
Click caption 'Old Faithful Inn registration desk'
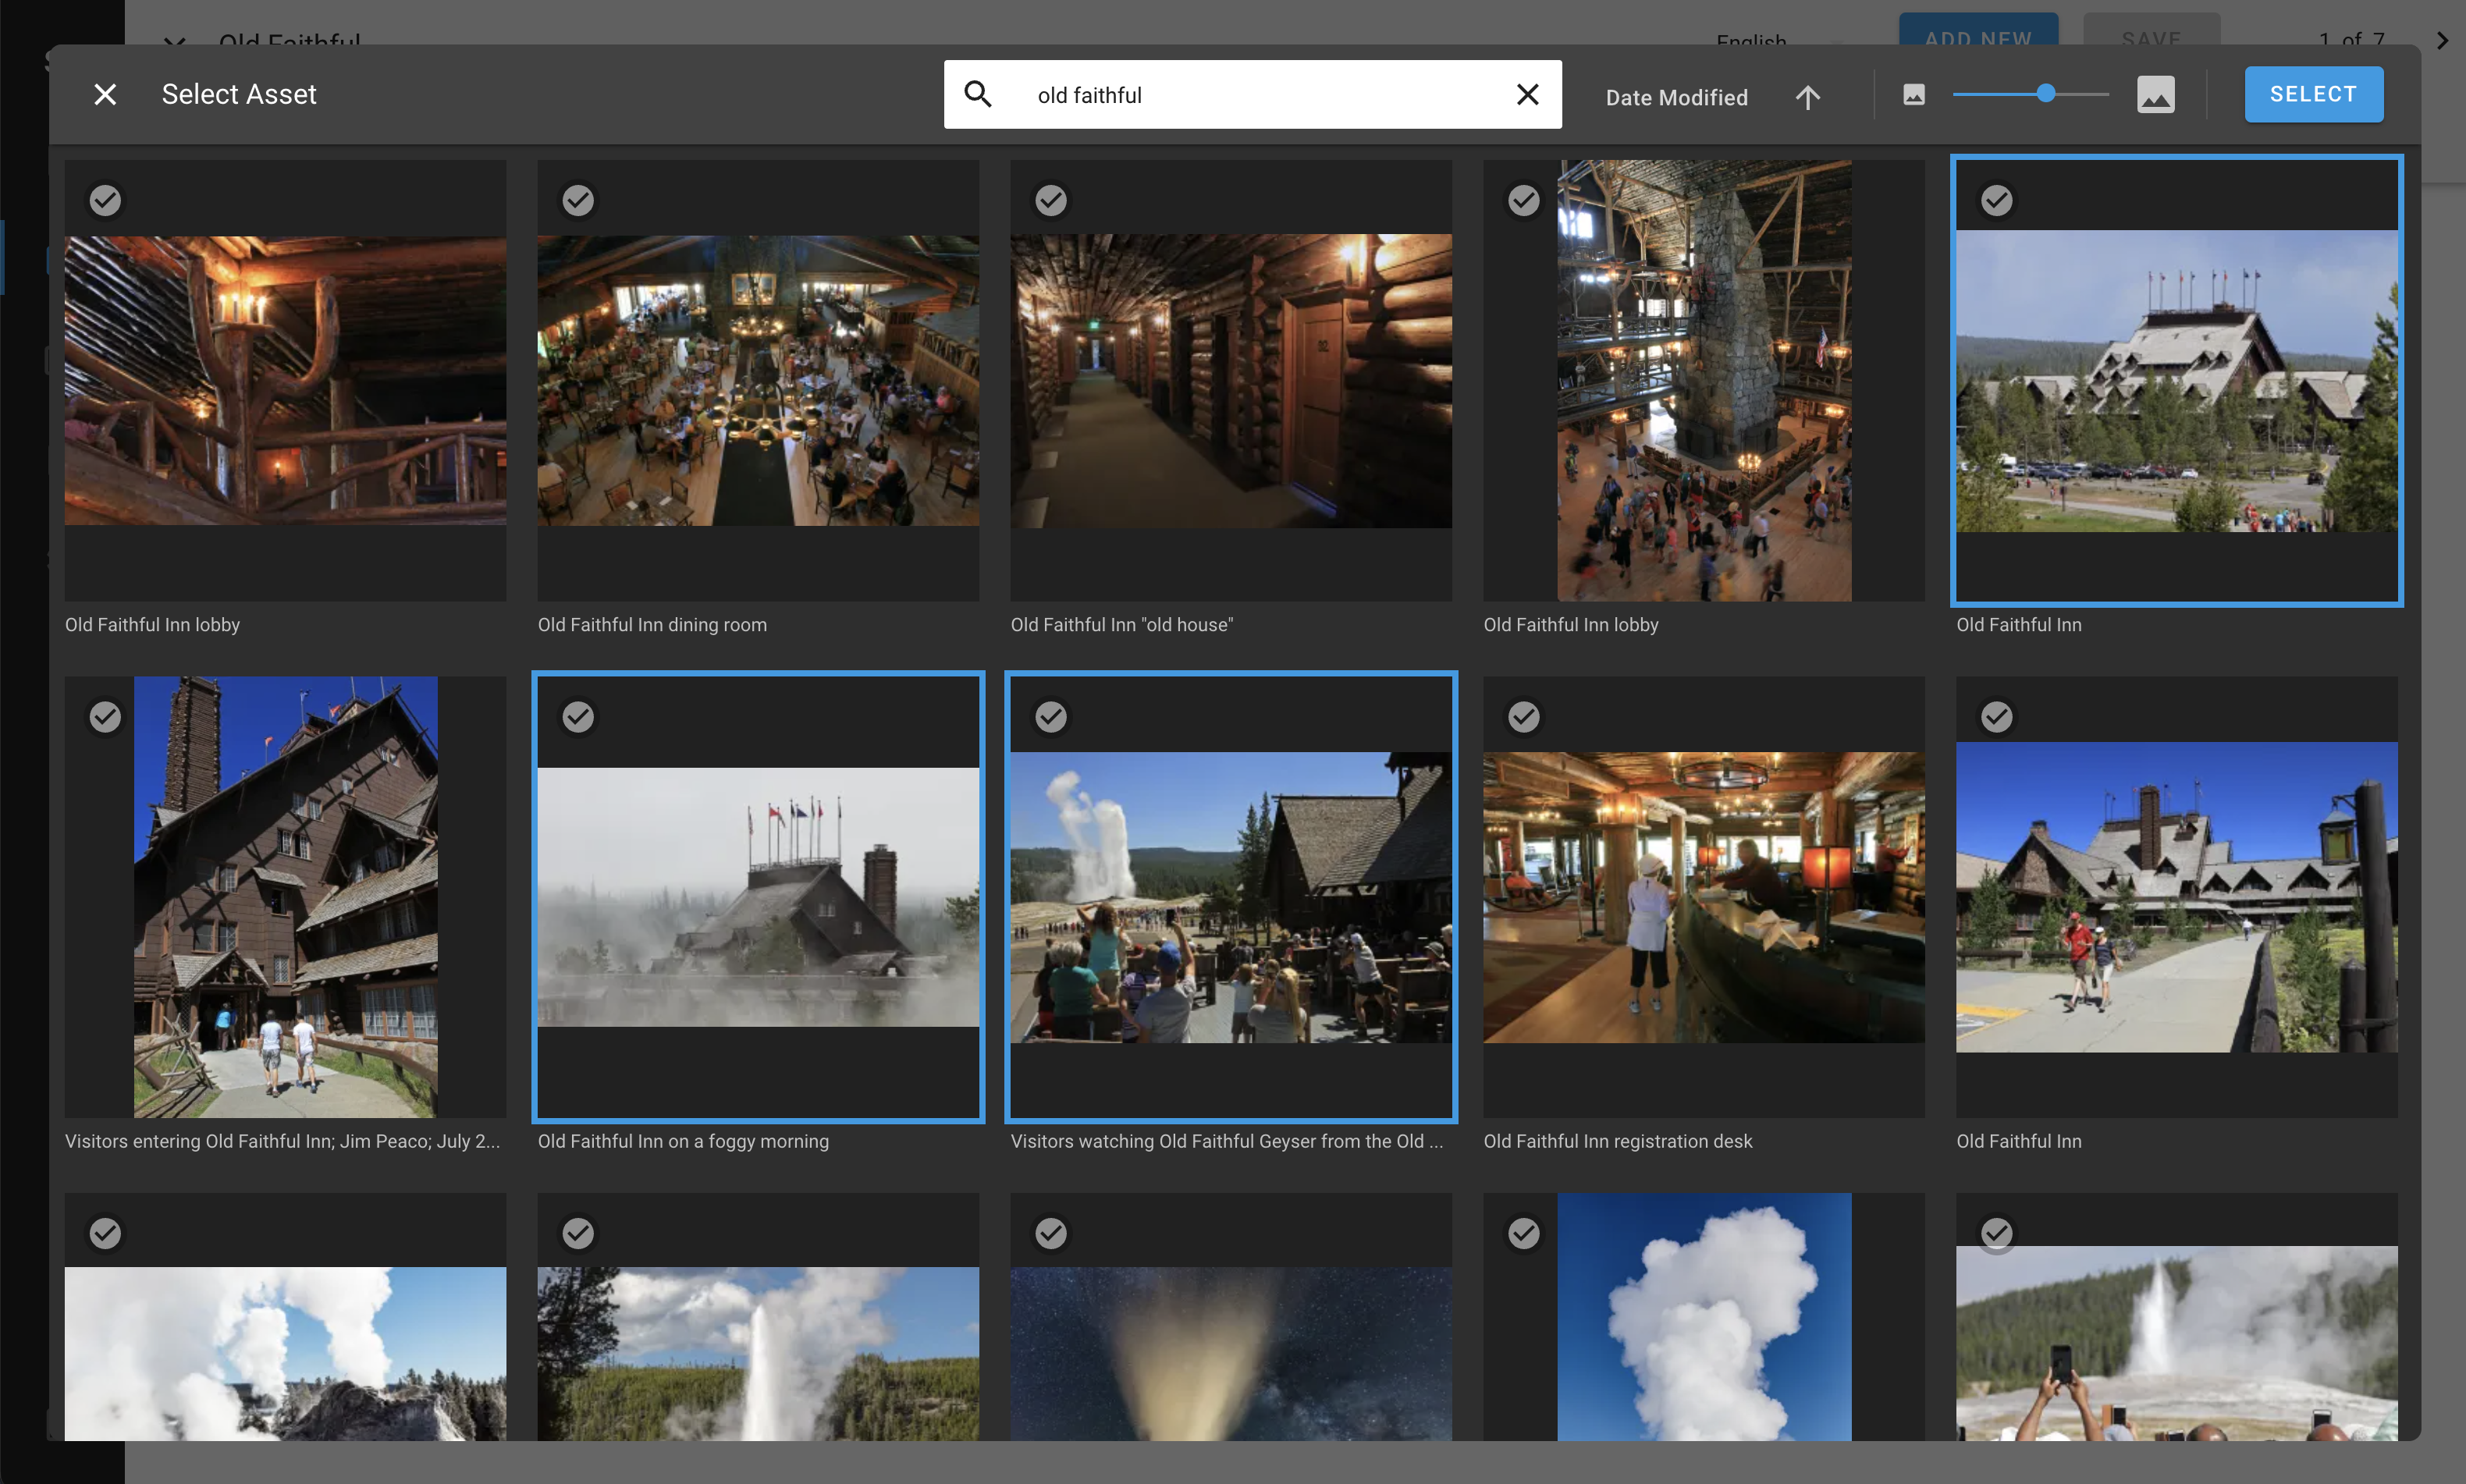point(1618,1141)
